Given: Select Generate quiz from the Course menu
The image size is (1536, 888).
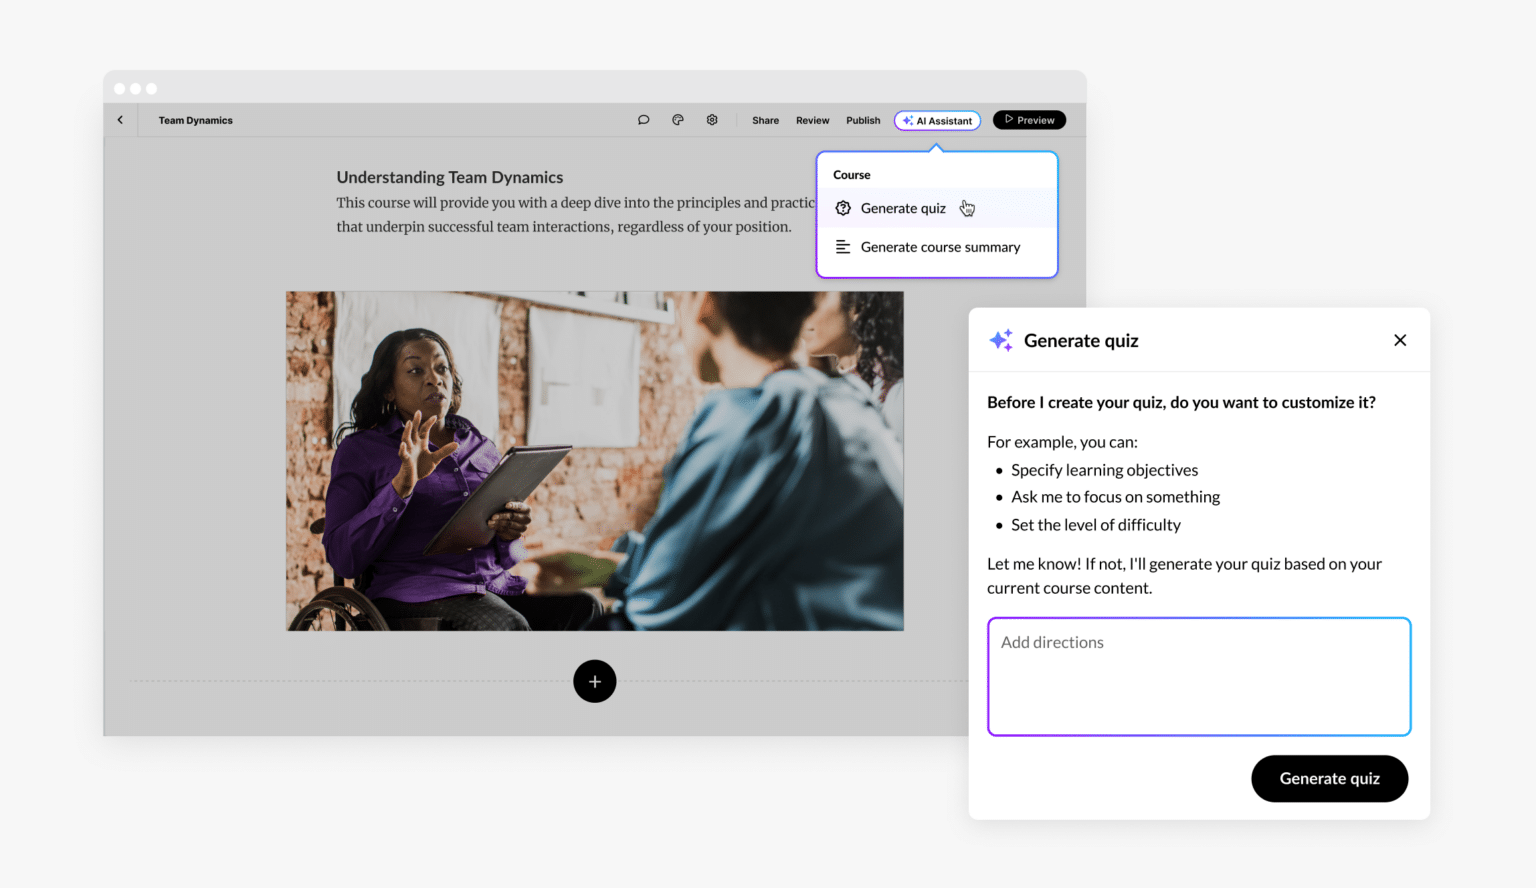Looking at the screenshot, I should (903, 208).
